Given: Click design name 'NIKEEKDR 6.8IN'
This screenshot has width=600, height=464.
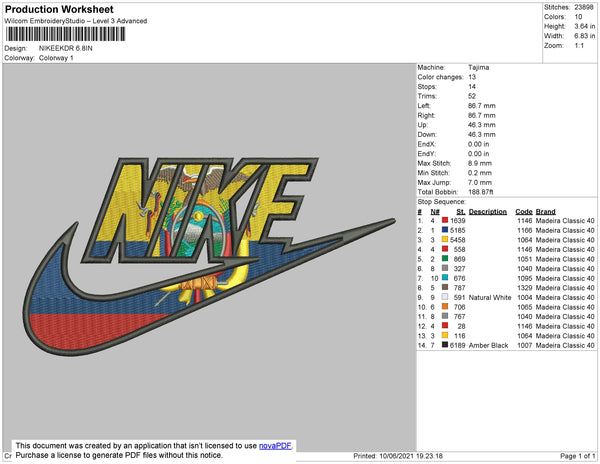Looking at the screenshot, I should pyautogui.click(x=65, y=49).
